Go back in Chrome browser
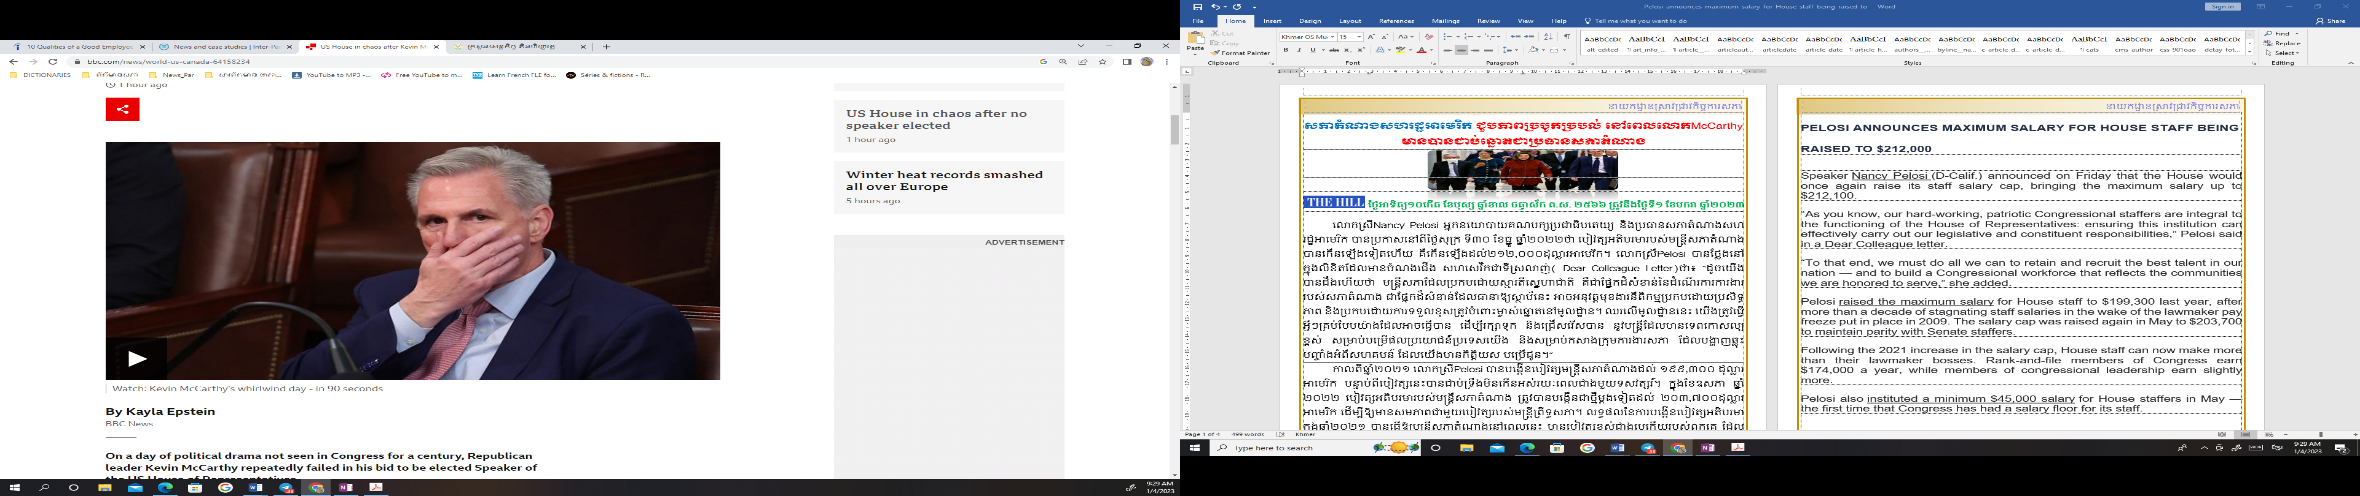This screenshot has height=496, width=2360. click(13, 62)
